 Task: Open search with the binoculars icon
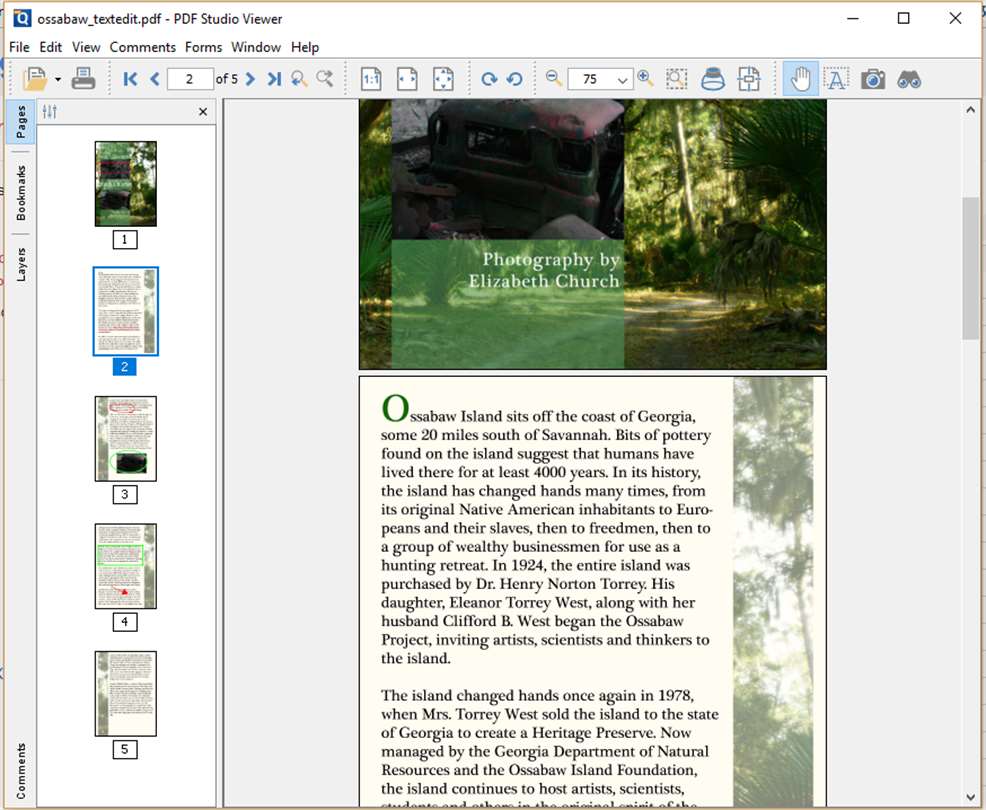click(x=909, y=79)
